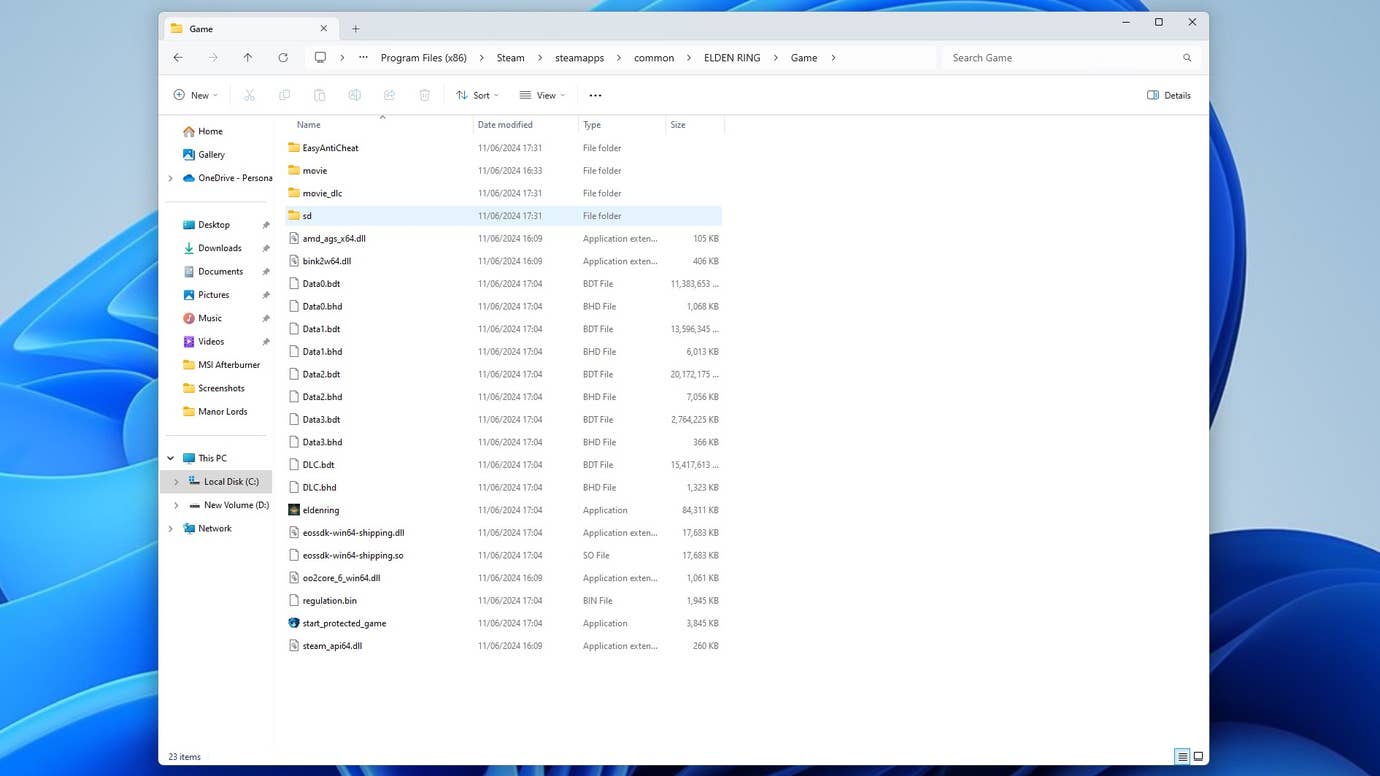Open Downloads in the sidebar
1380x776 pixels.
pyautogui.click(x=219, y=248)
